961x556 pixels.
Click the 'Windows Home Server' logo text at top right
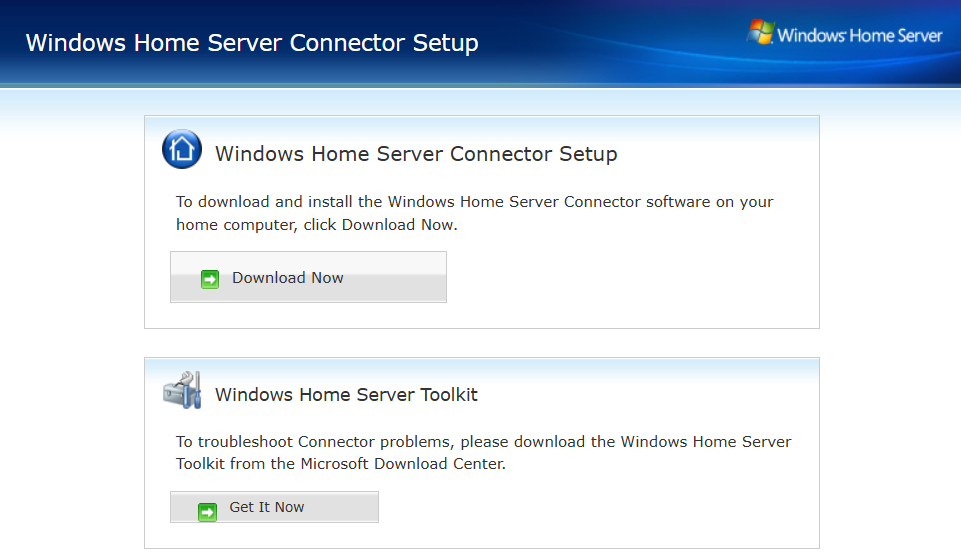(859, 36)
